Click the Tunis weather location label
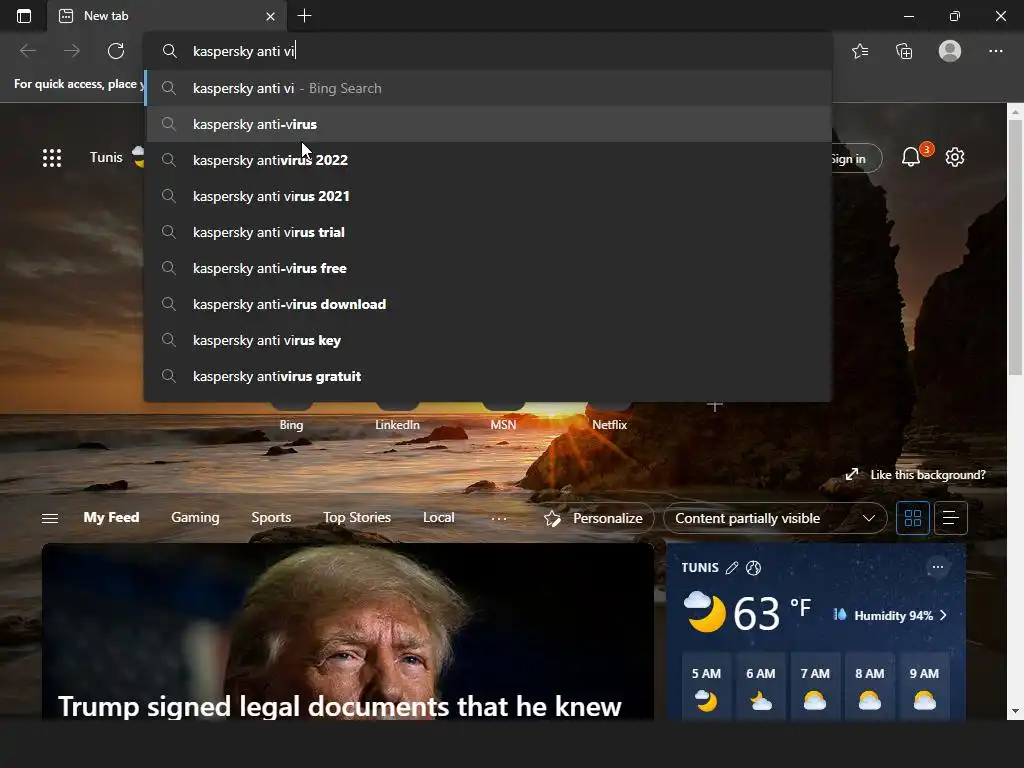 coord(106,157)
